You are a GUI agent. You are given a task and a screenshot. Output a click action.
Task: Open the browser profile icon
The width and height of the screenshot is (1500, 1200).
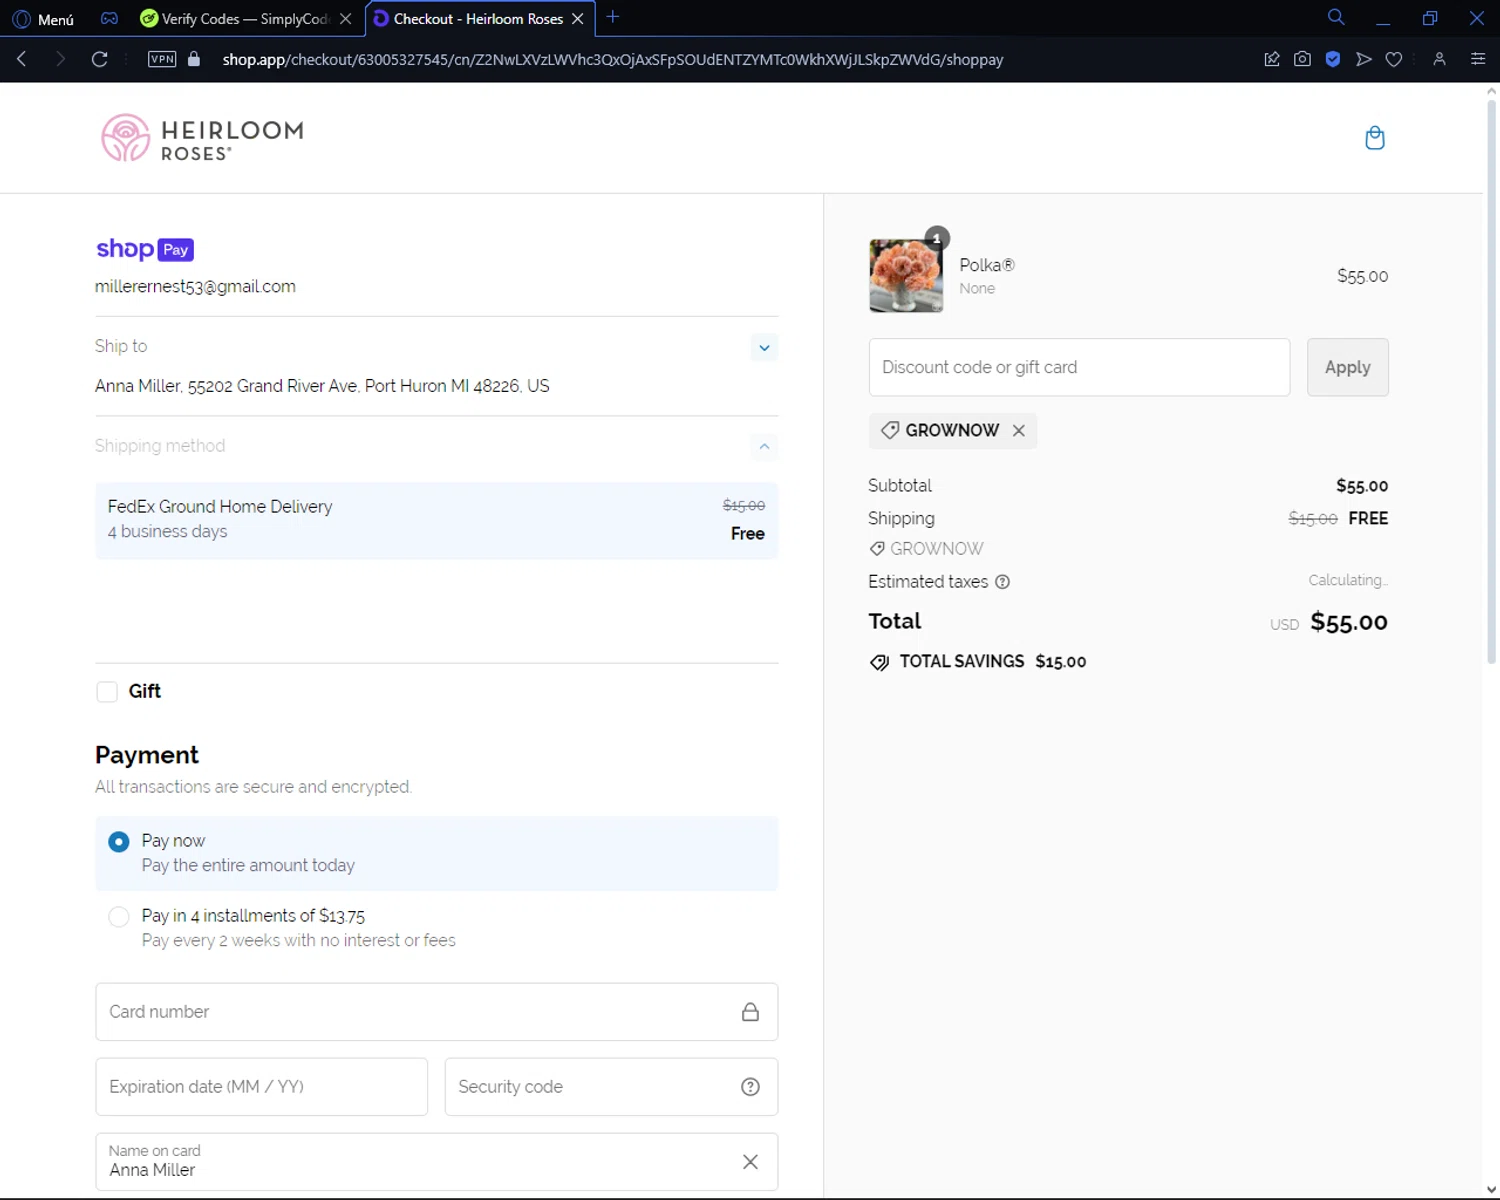click(1439, 59)
